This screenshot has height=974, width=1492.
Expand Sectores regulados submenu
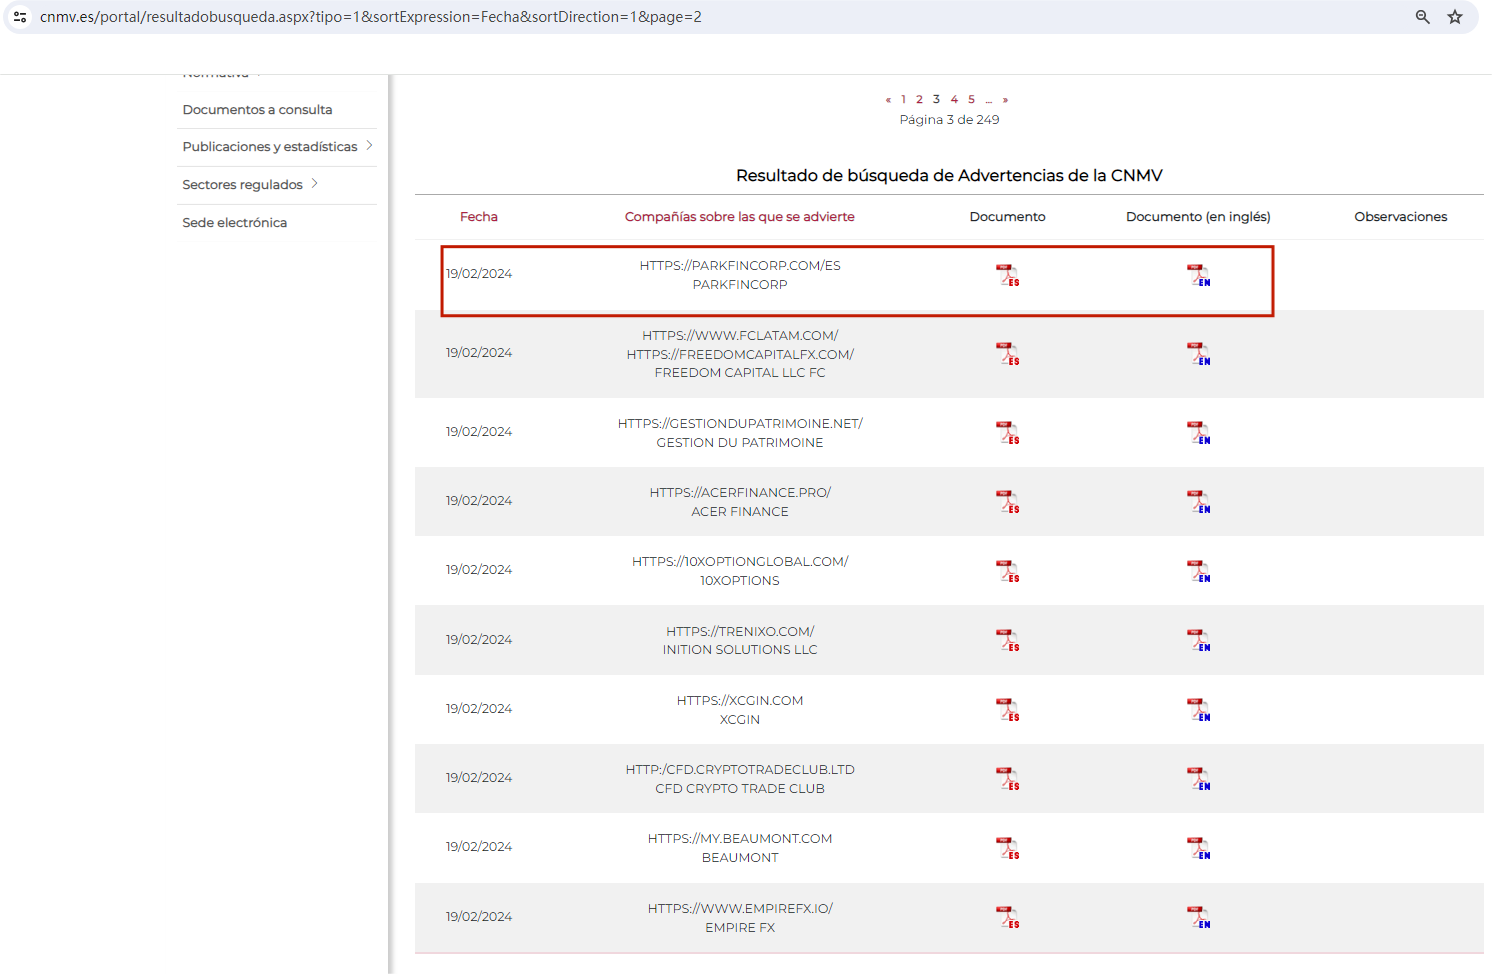click(x=314, y=184)
